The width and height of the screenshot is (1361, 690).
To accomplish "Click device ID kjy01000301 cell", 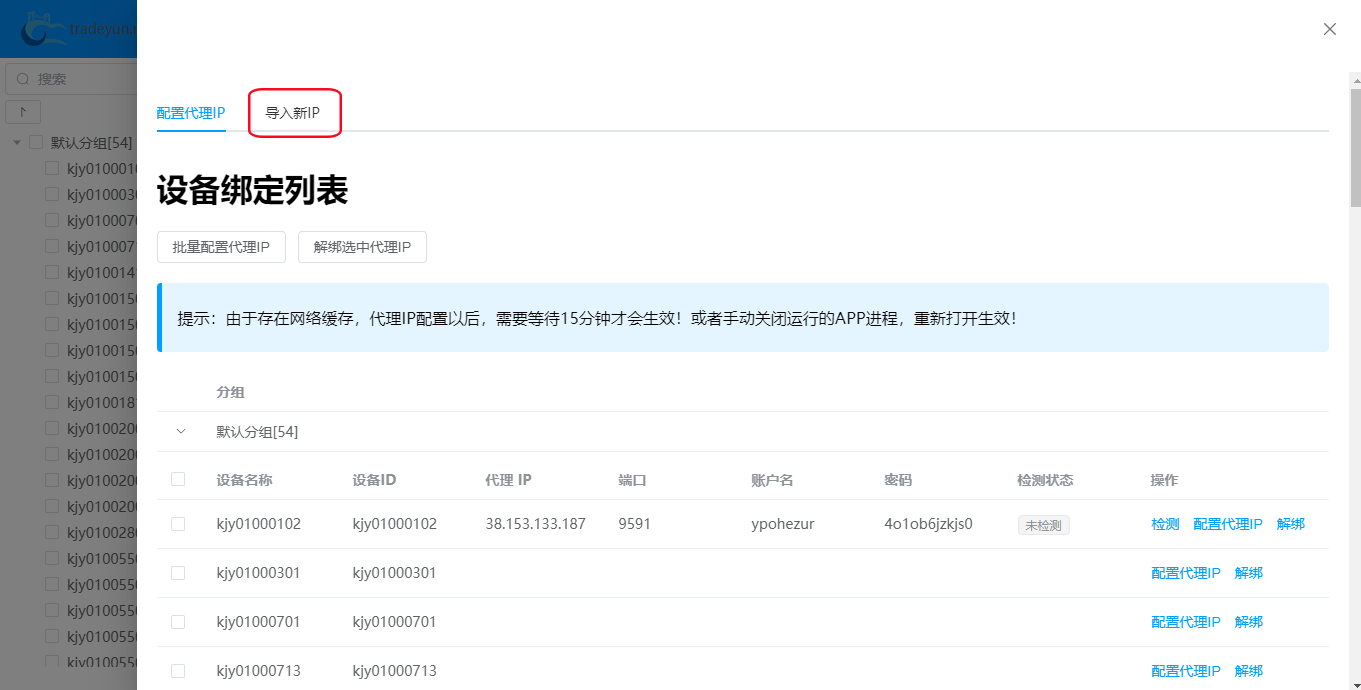I will pyautogui.click(x=395, y=573).
